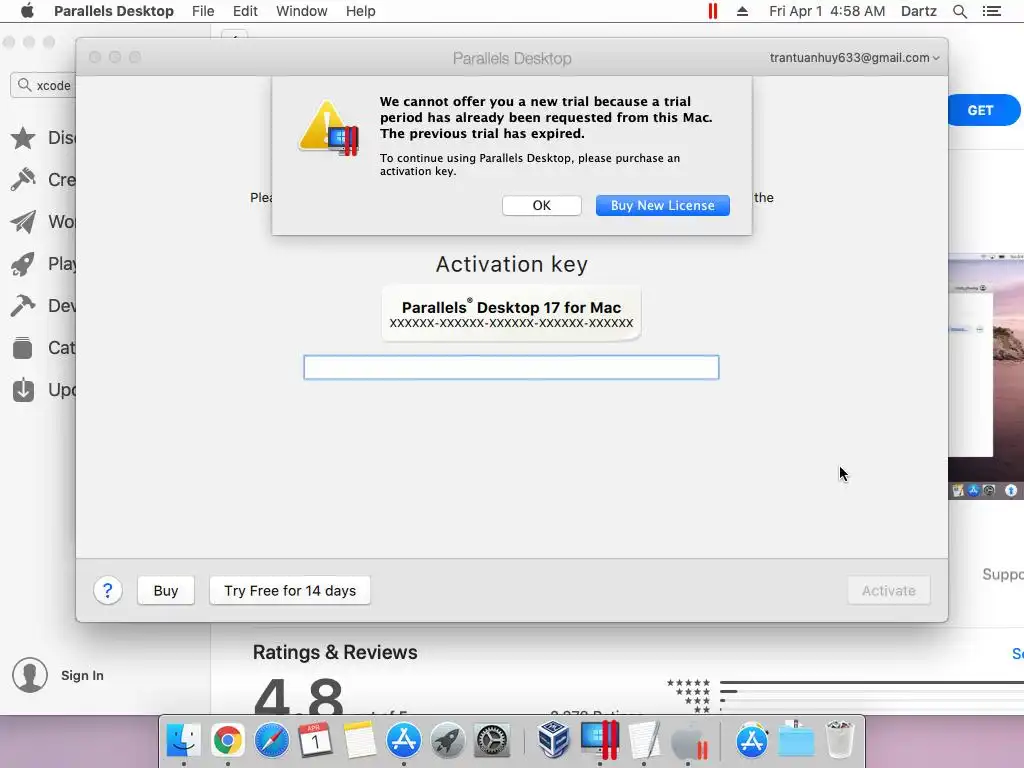Viewport: 1024px width, 768px height.
Task: Open Launchpad rocket from the Dock
Action: 448,740
